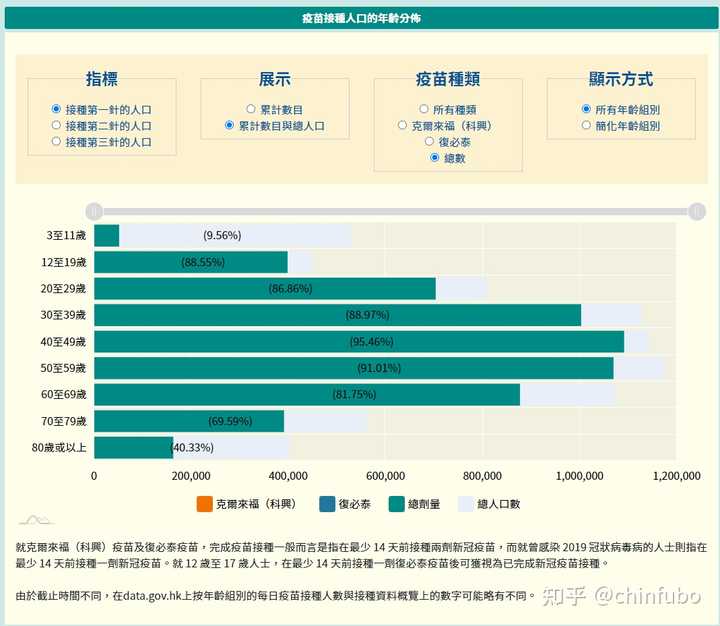Image resolution: width=720 pixels, height=626 pixels.
Task: Select 所有年齡組別 display mode
Action: point(586,109)
